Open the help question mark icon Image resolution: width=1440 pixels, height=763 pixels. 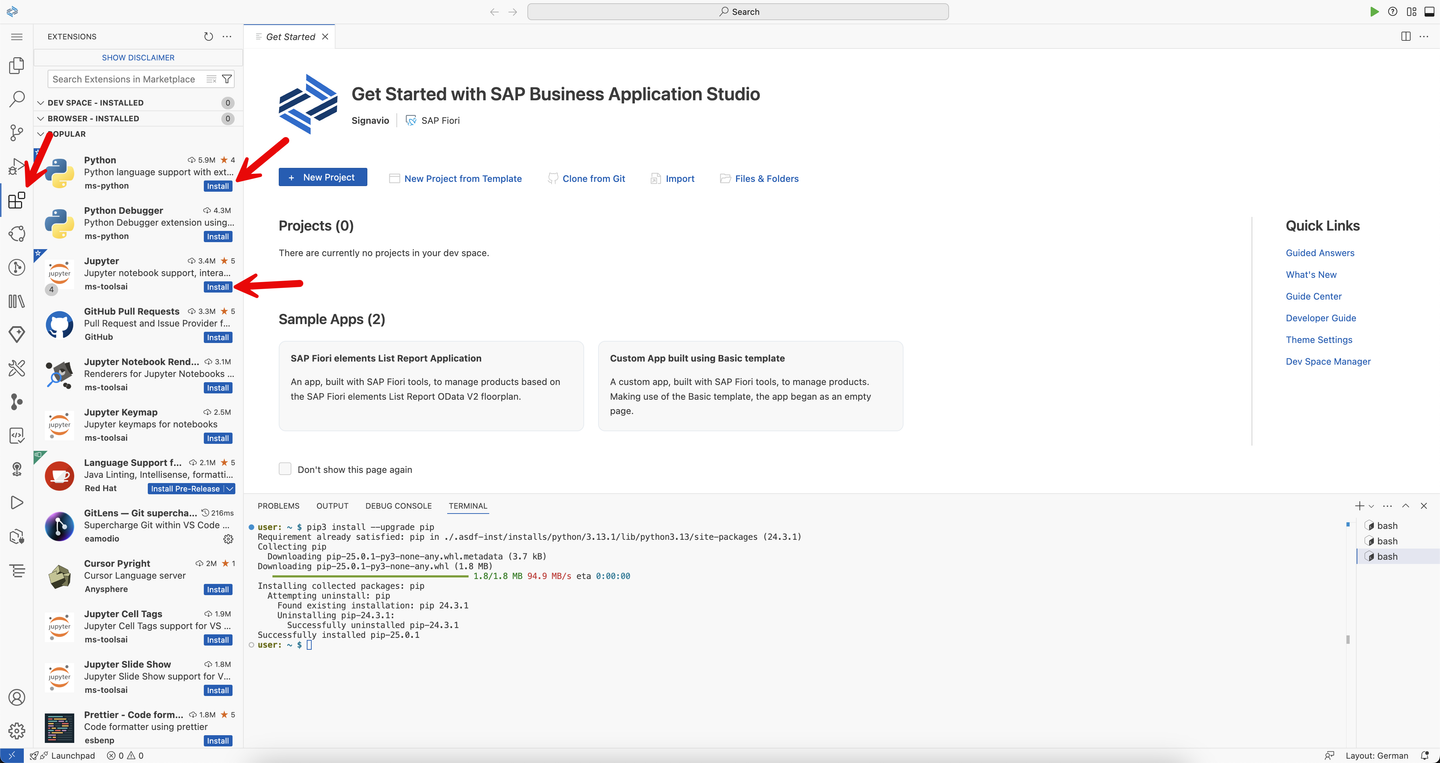pyautogui.click(x=1392, y=12)
